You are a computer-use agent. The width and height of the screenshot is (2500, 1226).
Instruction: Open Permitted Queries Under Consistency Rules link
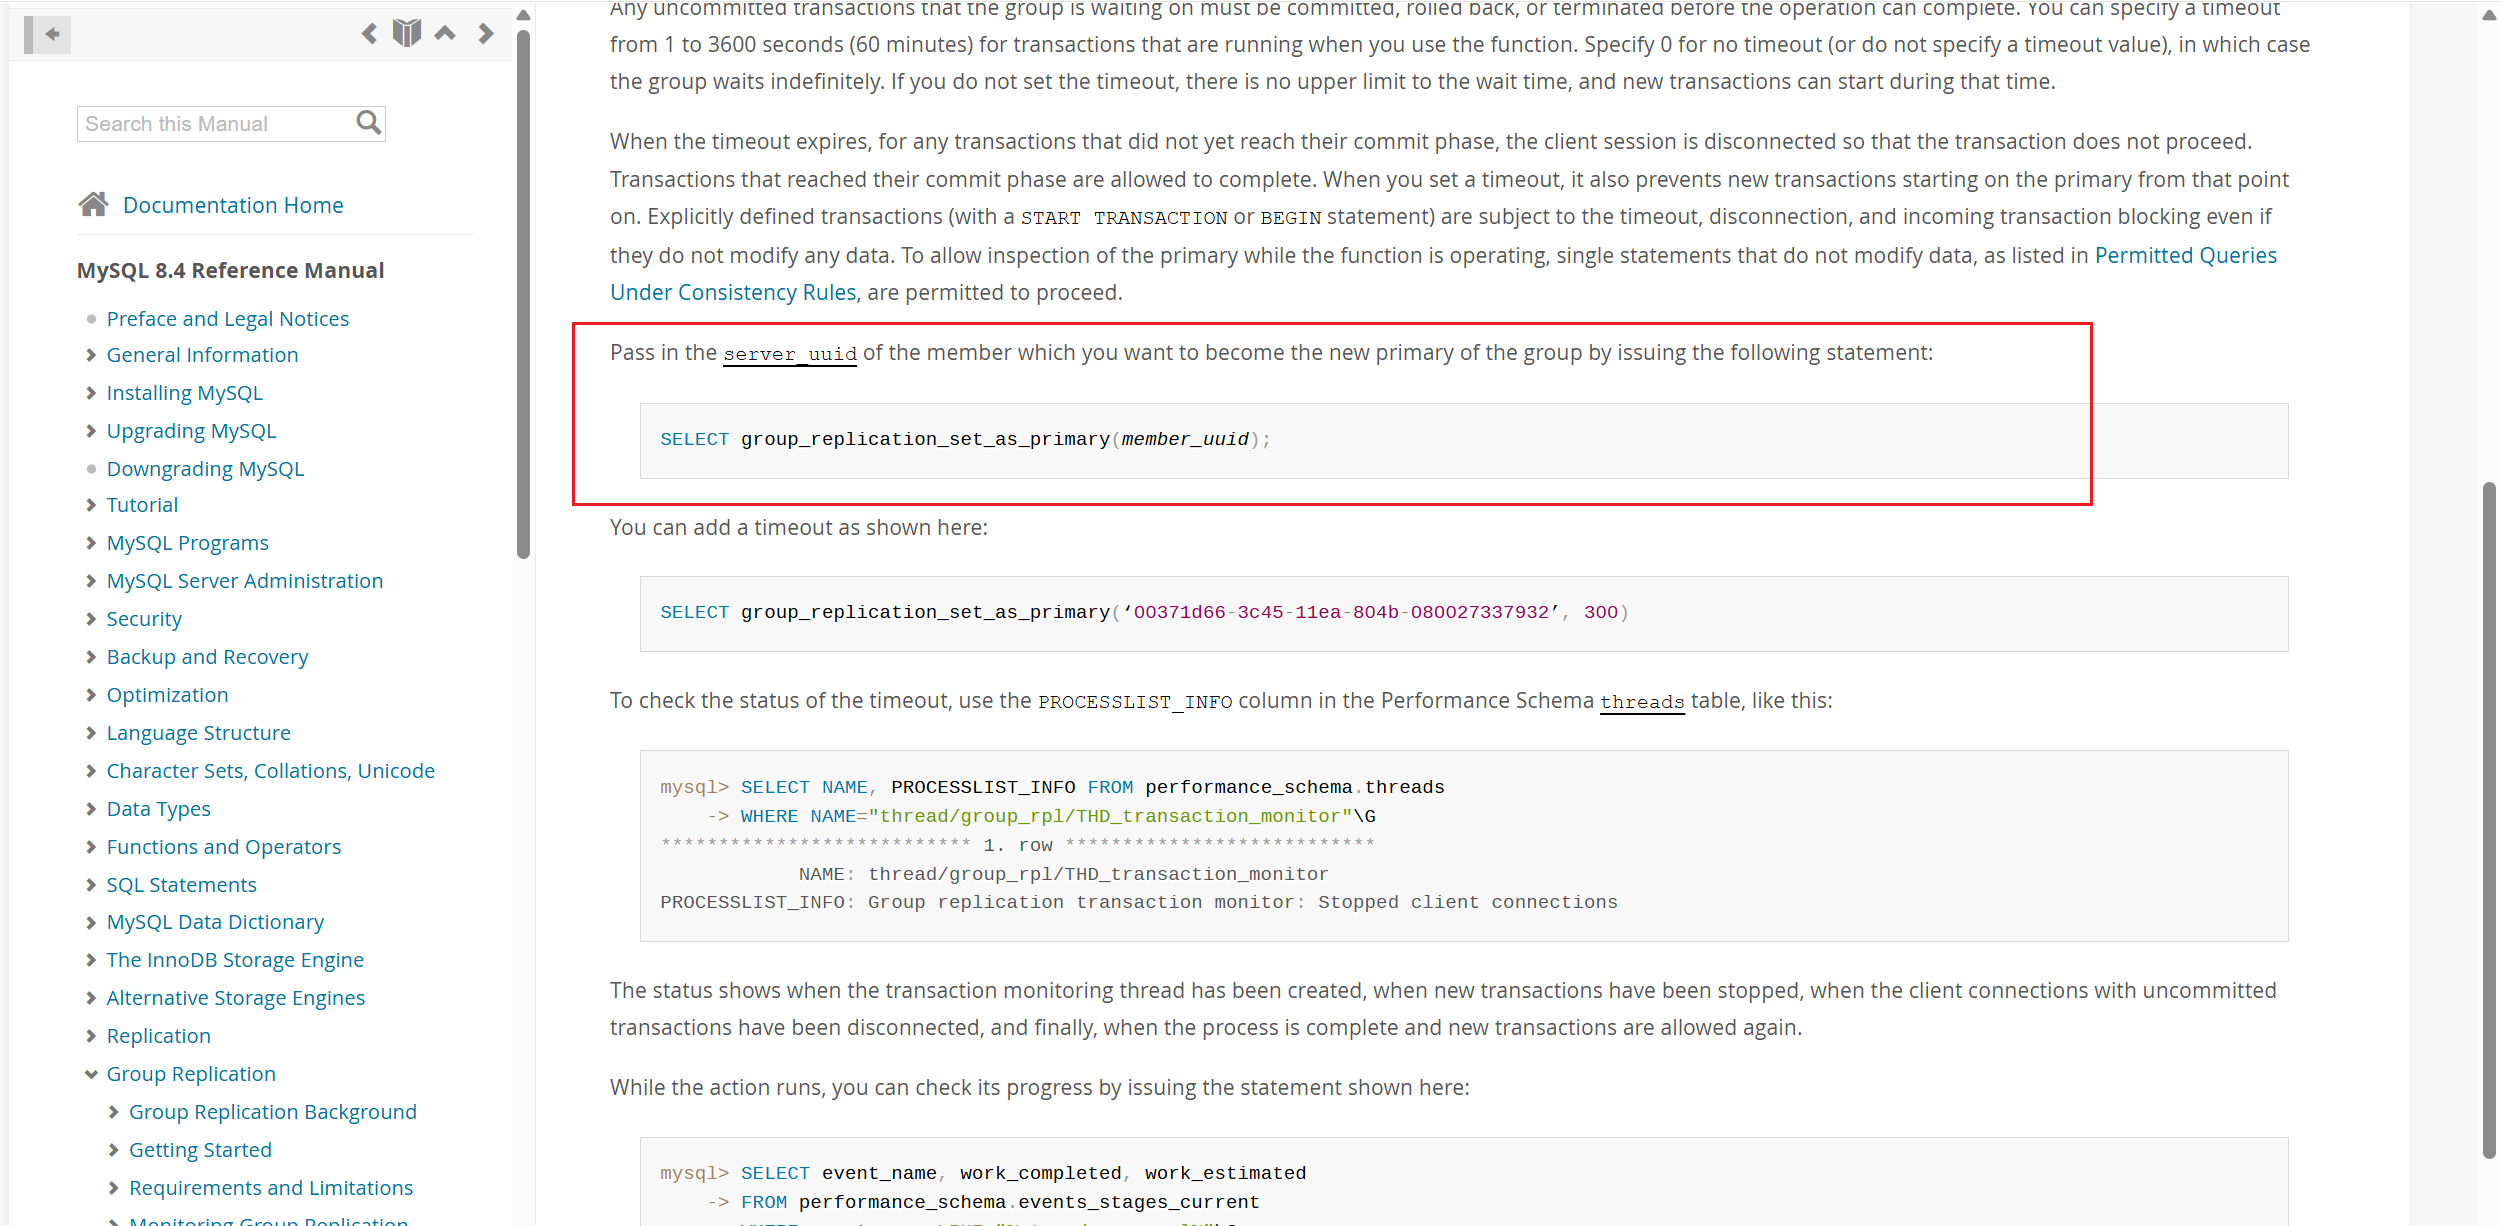click(2185, 255)
